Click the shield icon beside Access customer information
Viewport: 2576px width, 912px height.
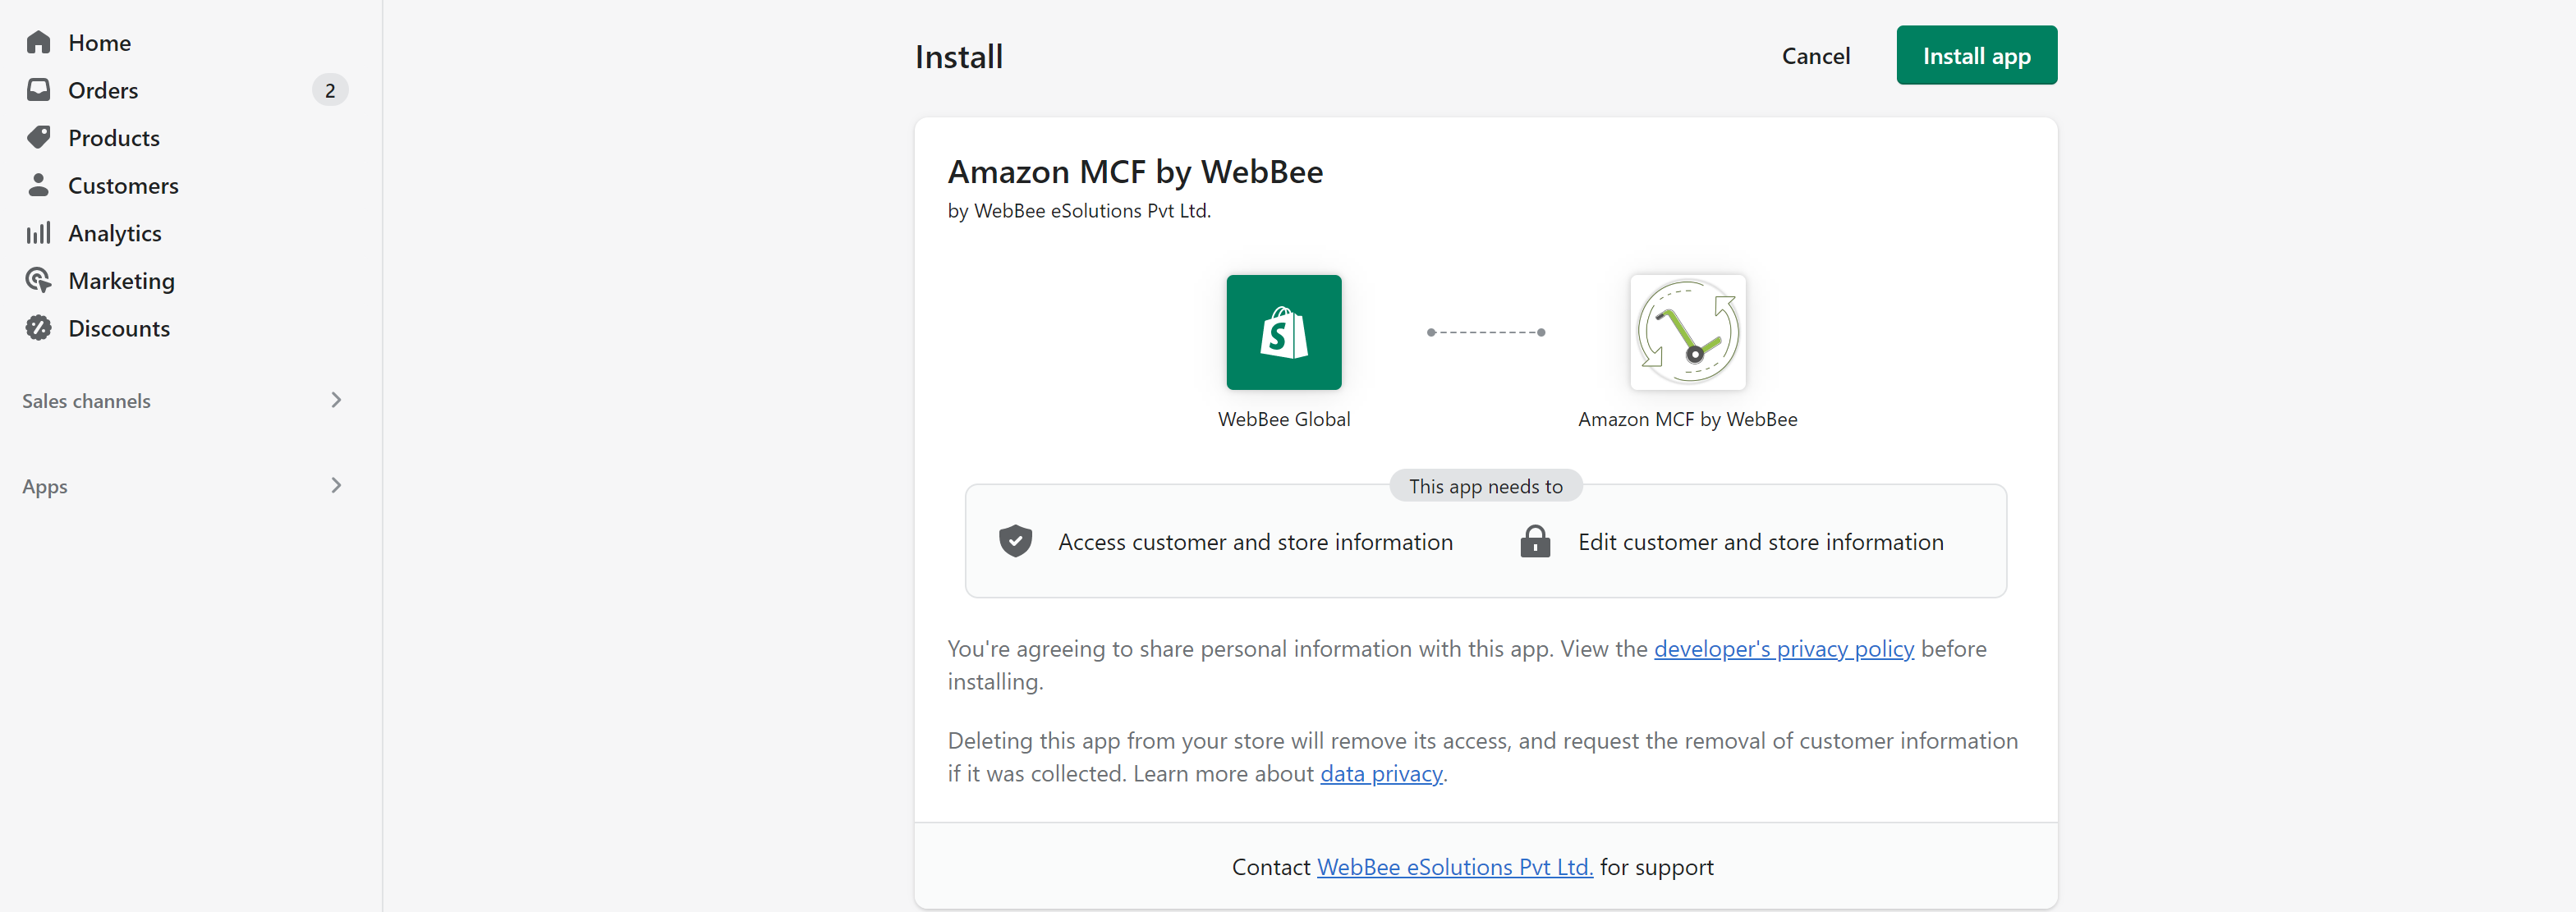(x=1015, y=541)
